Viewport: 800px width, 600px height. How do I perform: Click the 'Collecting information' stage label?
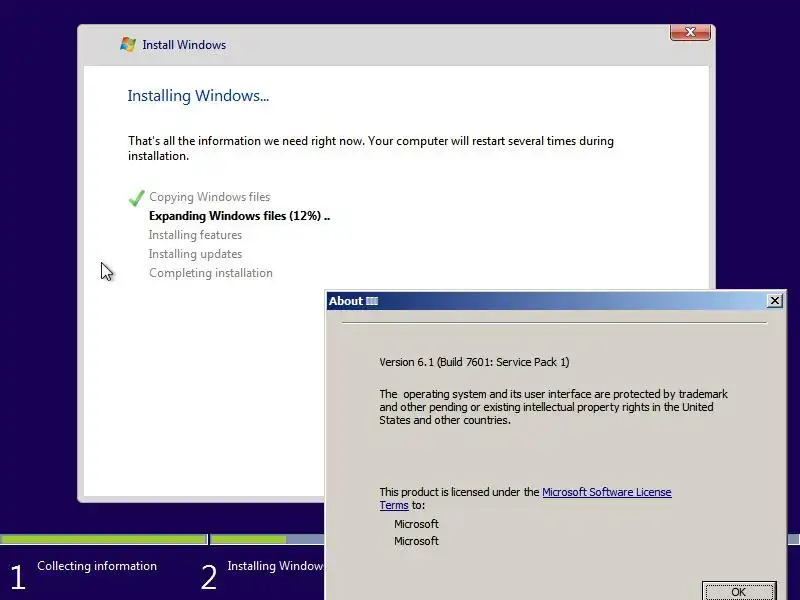[x=97, y=566]
